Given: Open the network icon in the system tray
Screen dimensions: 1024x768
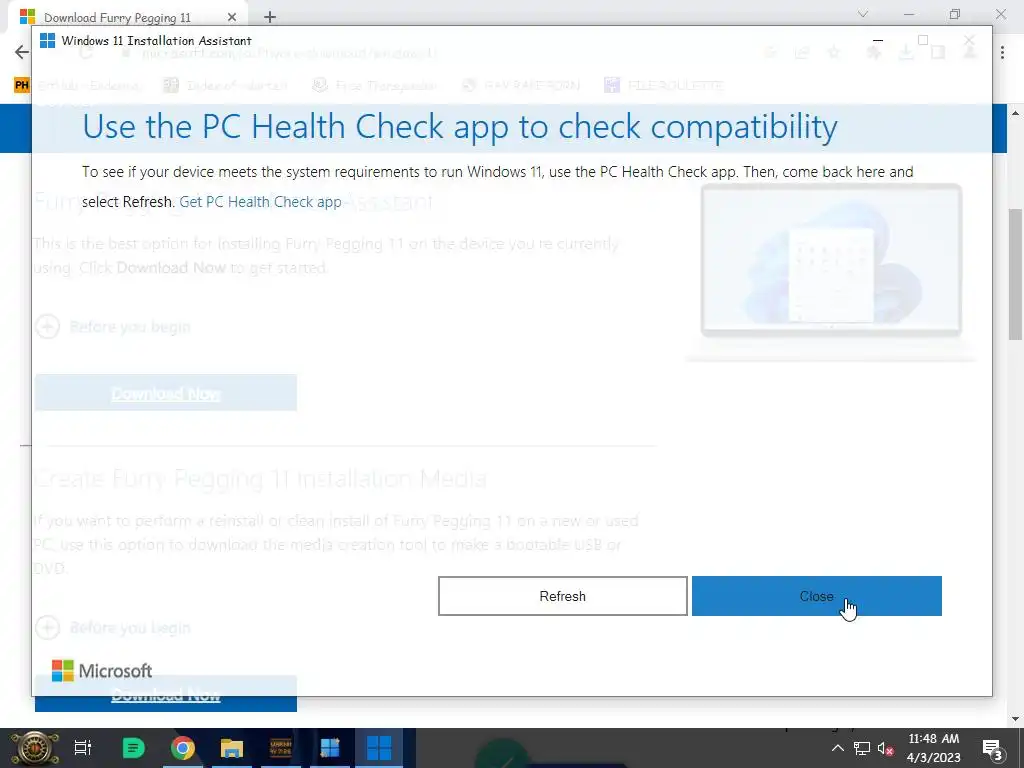Looking at the screenshot, I should 862,748.
